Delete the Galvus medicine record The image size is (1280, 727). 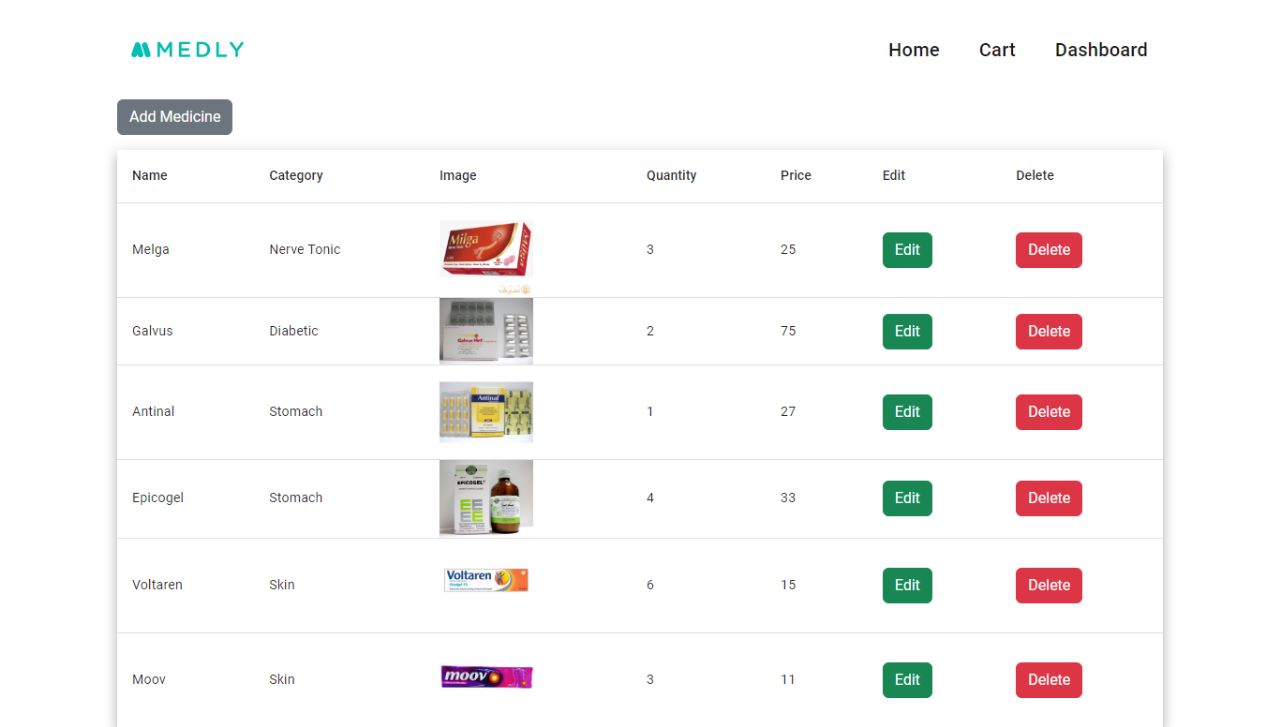[x=1048, y=331]
